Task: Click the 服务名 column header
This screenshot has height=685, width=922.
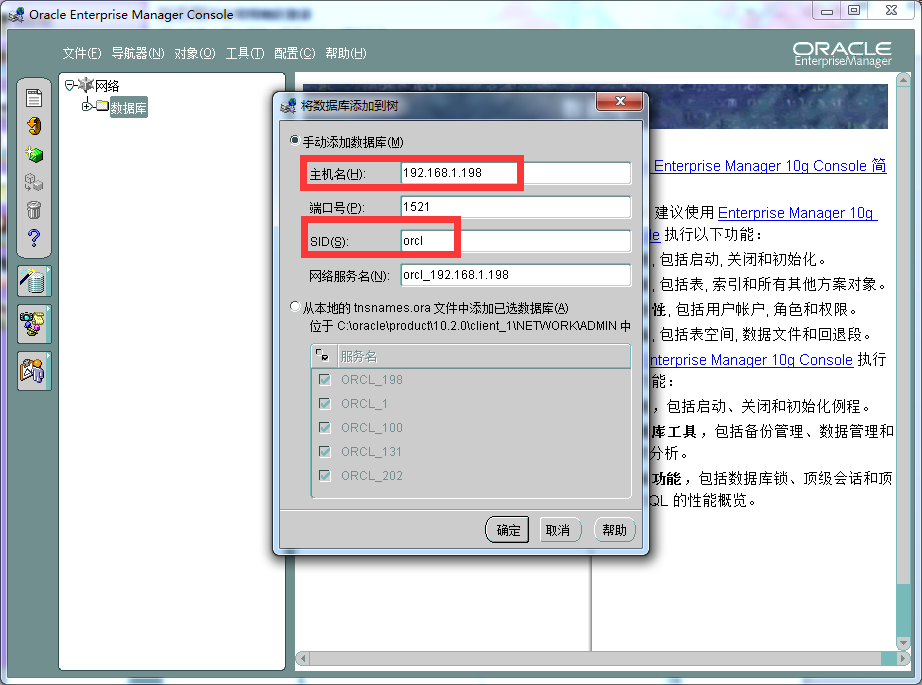Action: (x=483, y=356)
